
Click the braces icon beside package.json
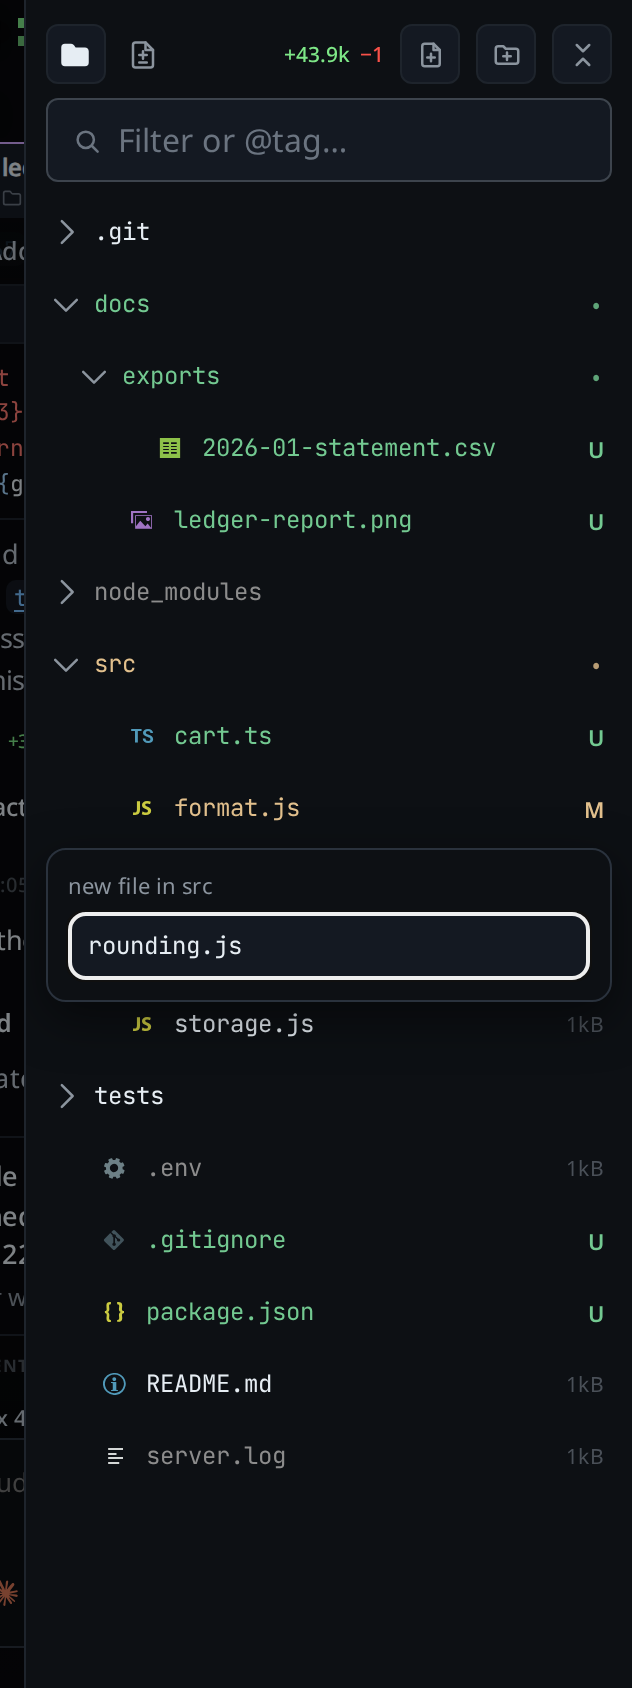tap(114, 1312)
